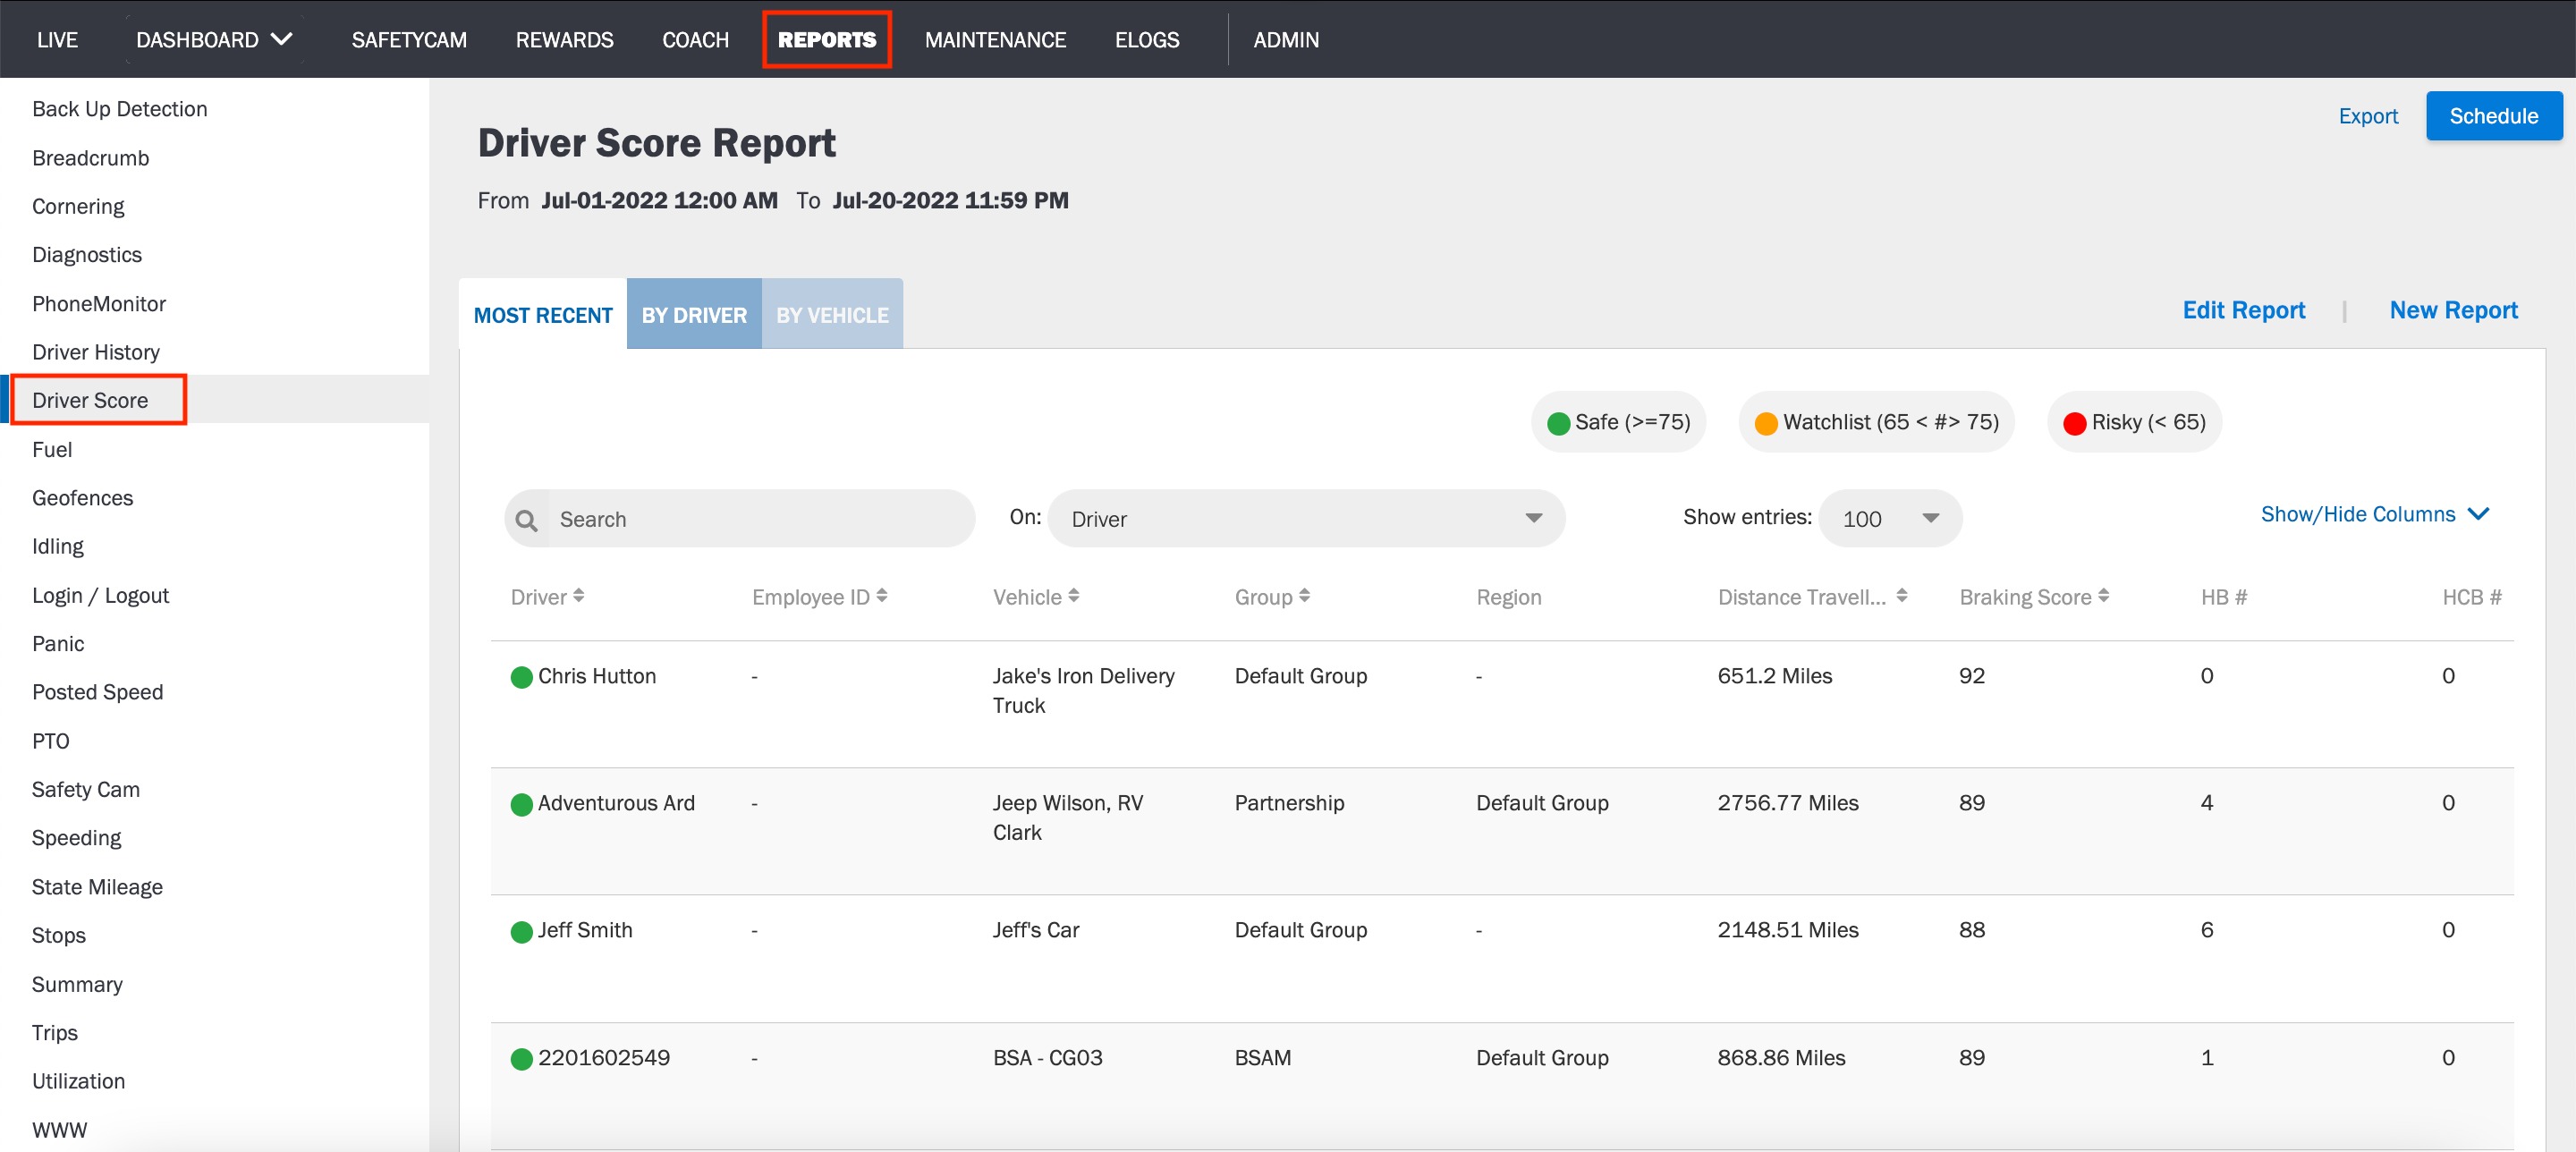Open the On: Driver dropdown
The image size is (2576, 1152).
(1306, 519)
